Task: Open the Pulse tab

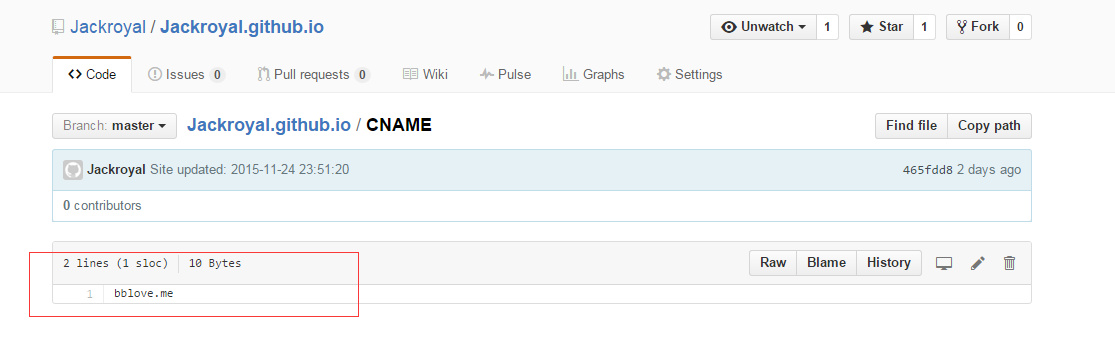Action: (506, 75)
